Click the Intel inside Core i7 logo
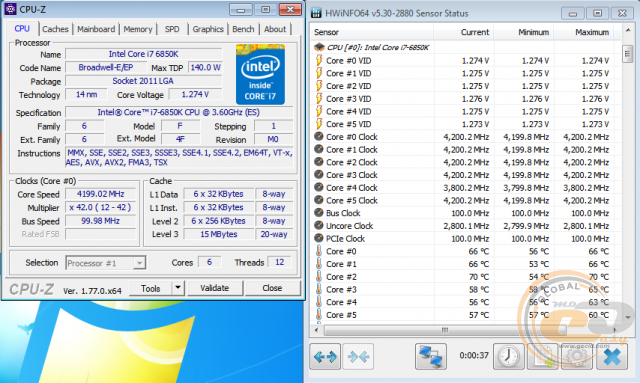The width and height of the screenshot is (640, 383). pyautogui.click(x=260, y=75)
